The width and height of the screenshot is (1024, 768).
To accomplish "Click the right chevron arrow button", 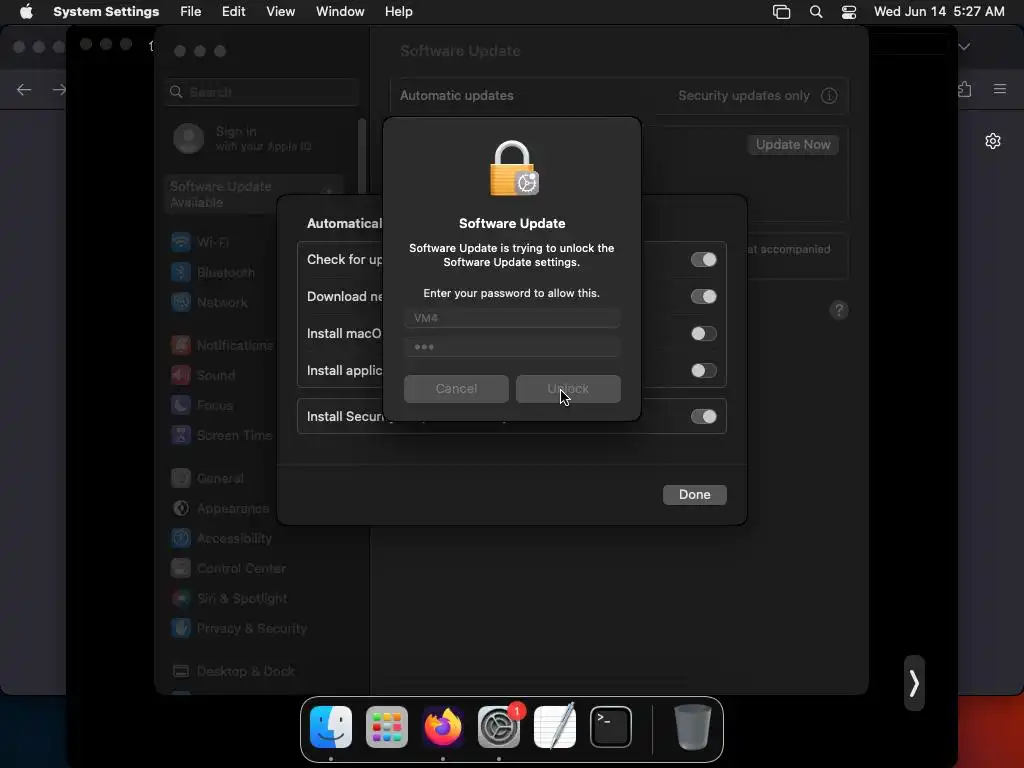I will click(x=914, y=683).
